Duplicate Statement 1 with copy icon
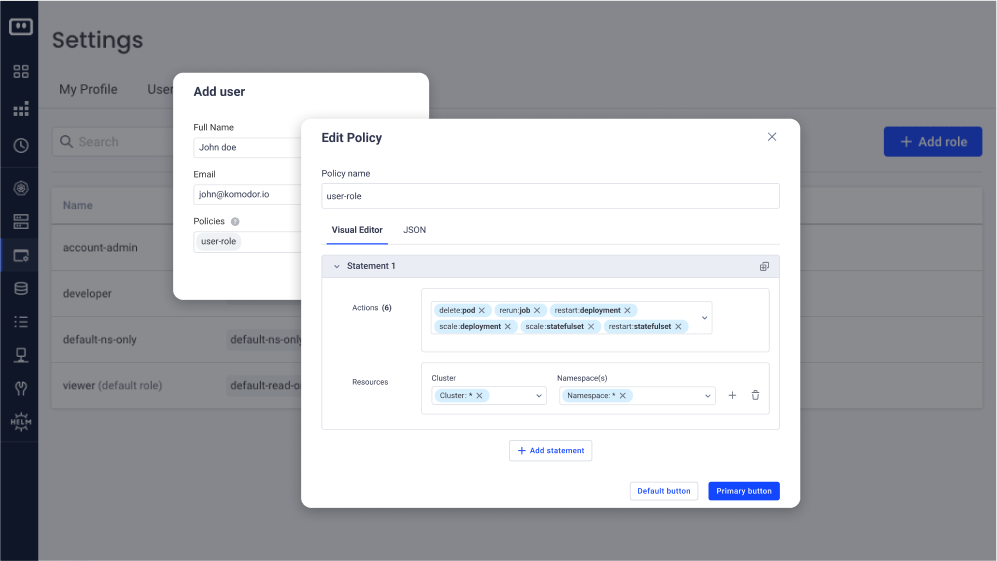997x561 pixels. click(764, 267)
